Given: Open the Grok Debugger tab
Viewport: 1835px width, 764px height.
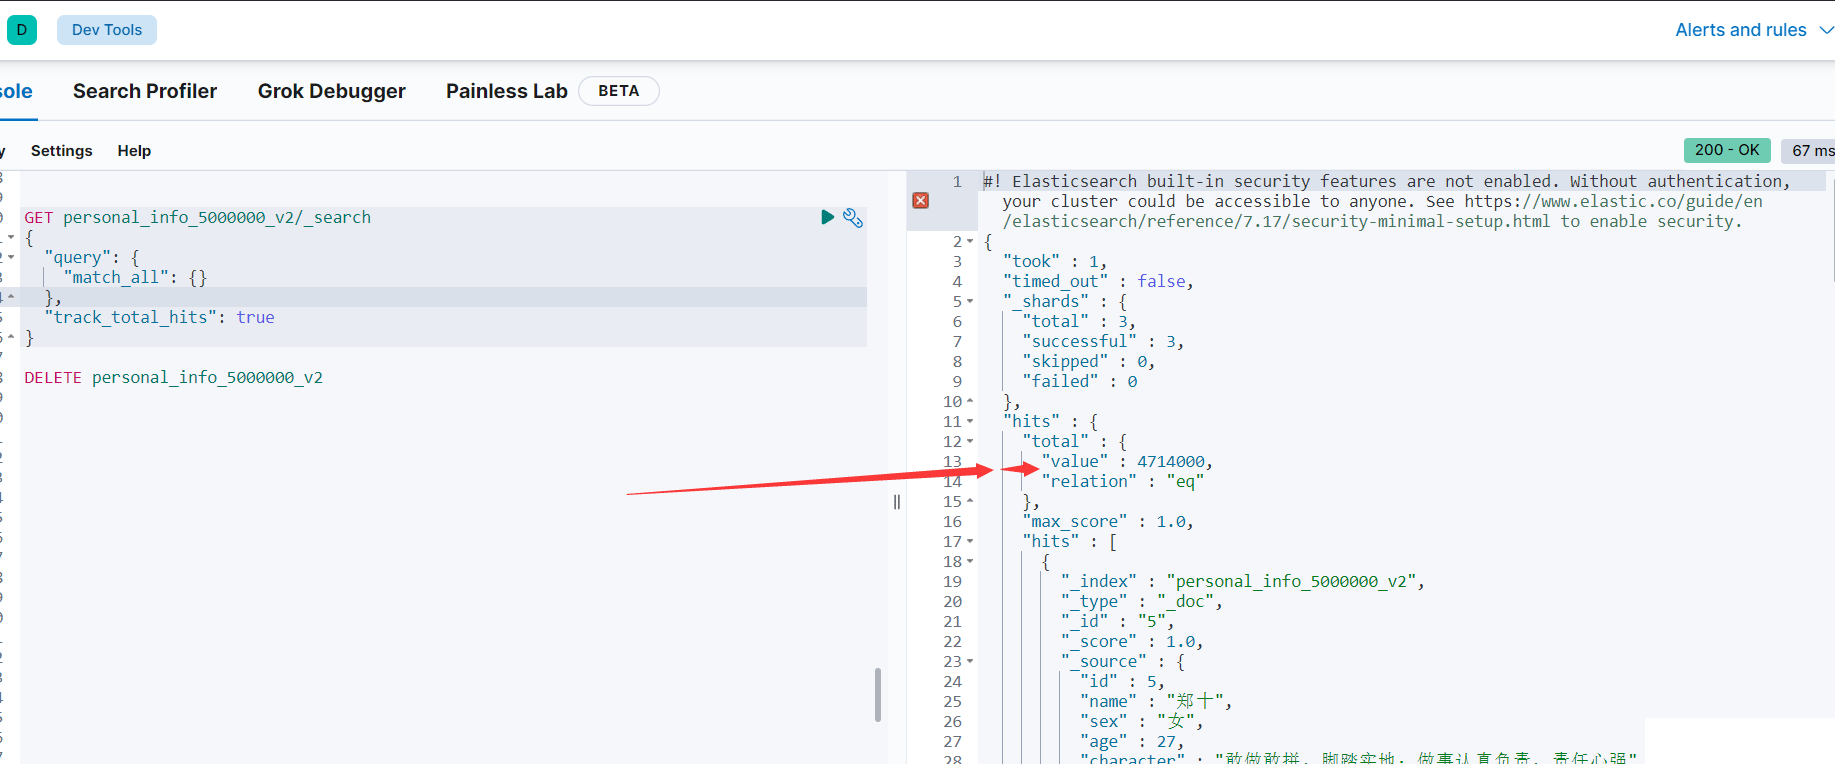Looking at the screenshot, I should click(331, 91).
